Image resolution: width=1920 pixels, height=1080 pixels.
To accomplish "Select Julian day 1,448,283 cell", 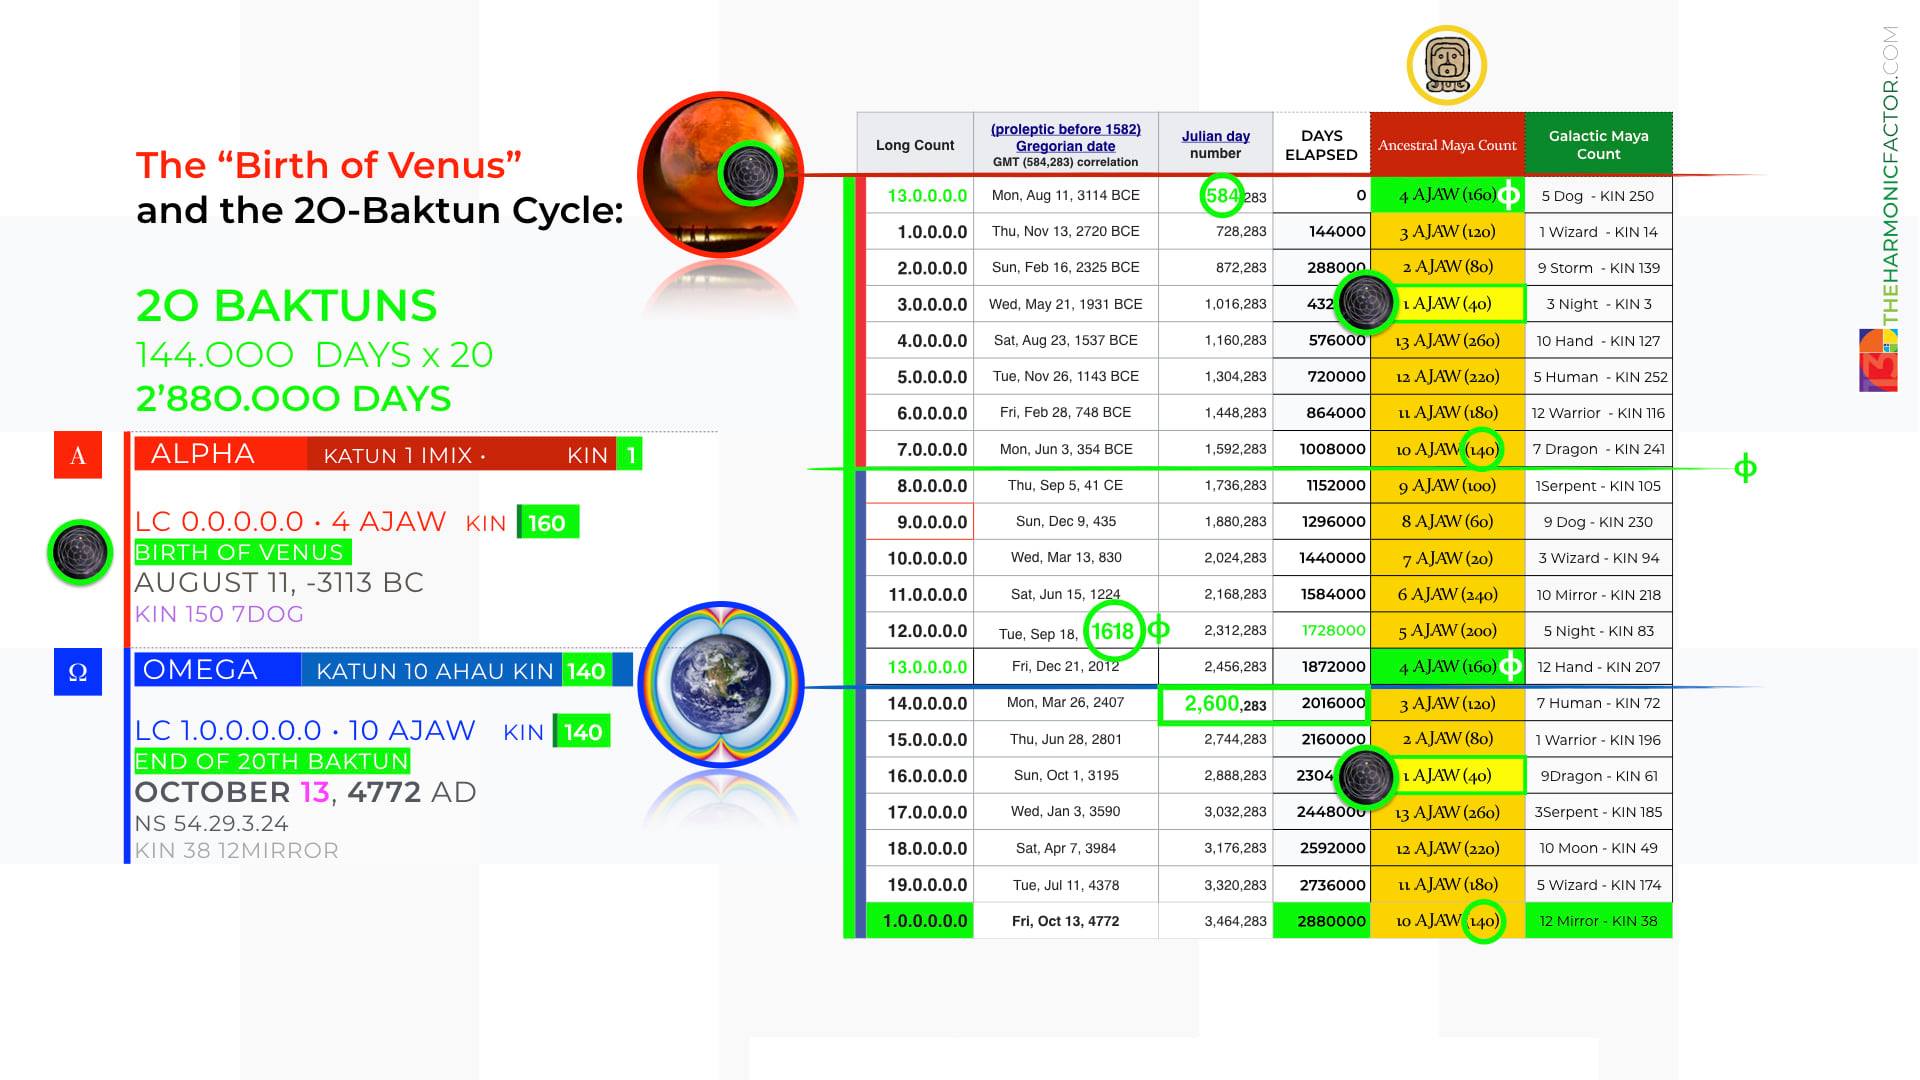I will point(1215,413).
